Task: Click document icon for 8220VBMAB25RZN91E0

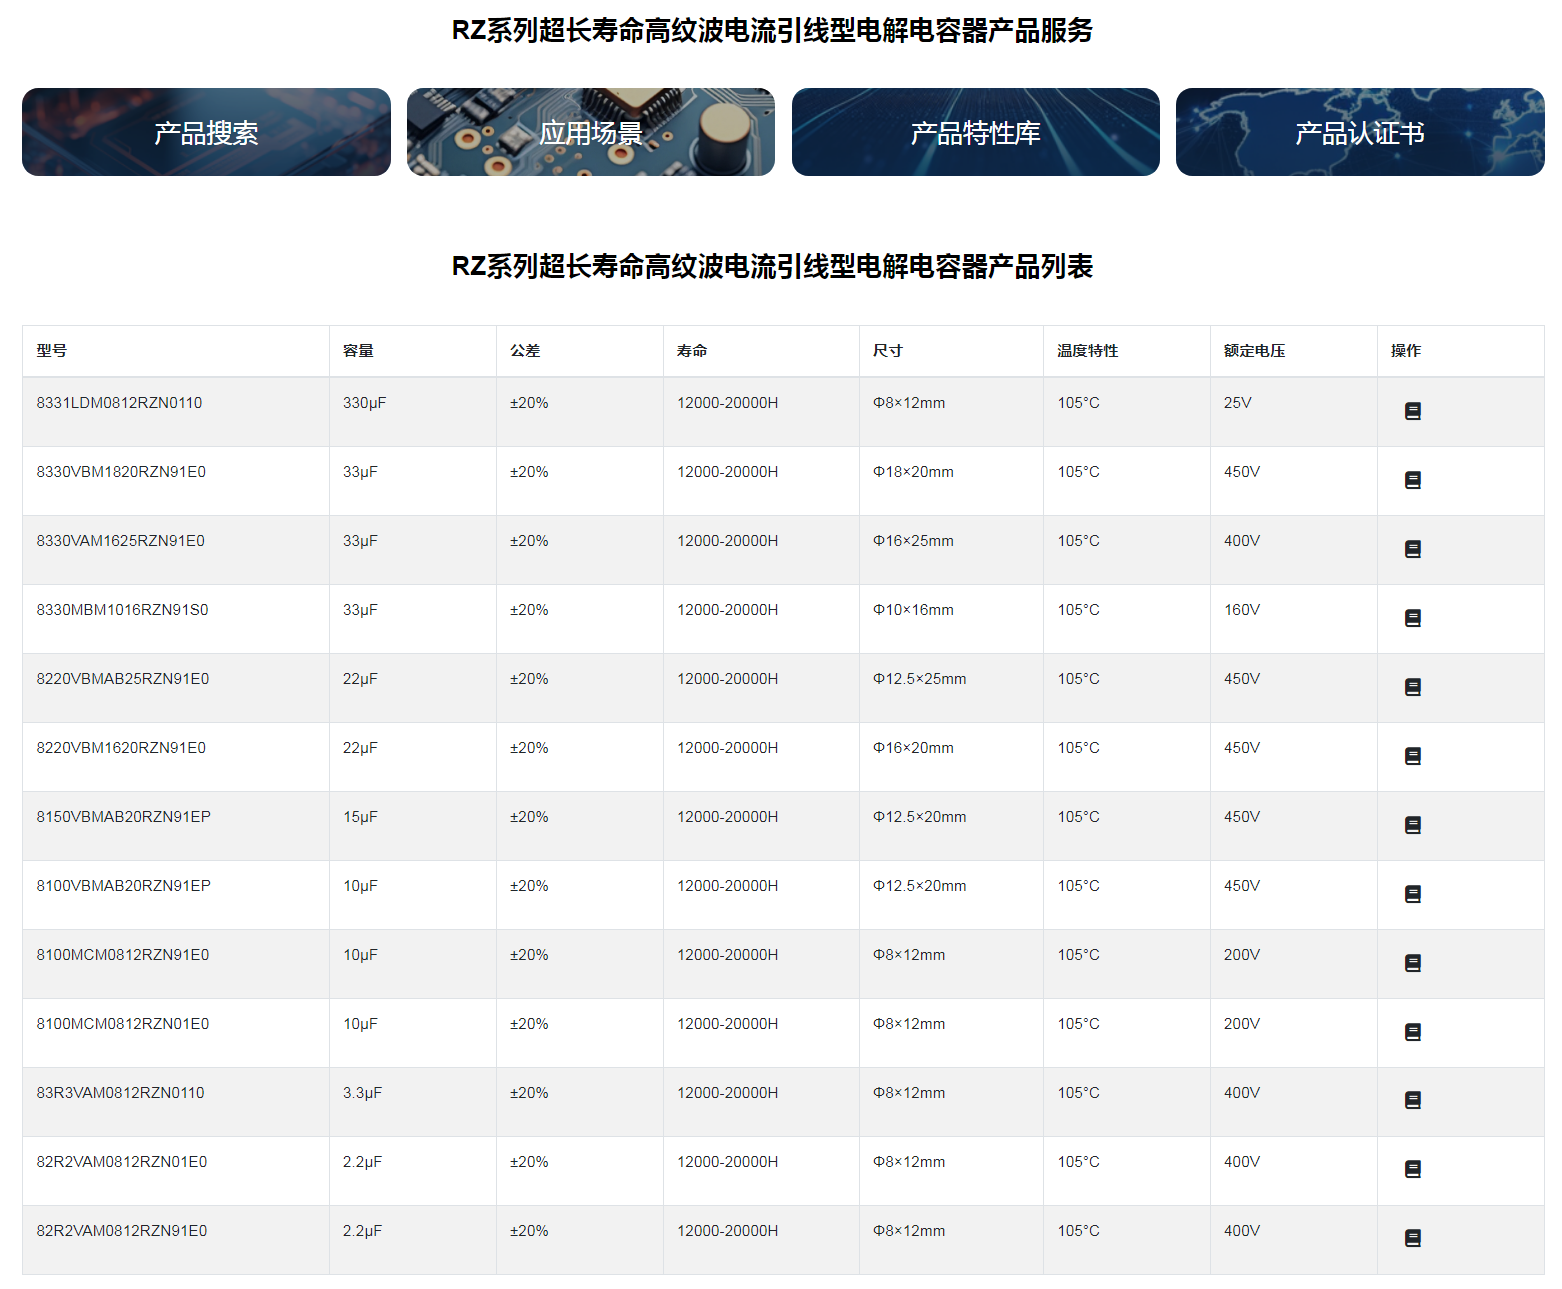Action: click(1412, 687)
